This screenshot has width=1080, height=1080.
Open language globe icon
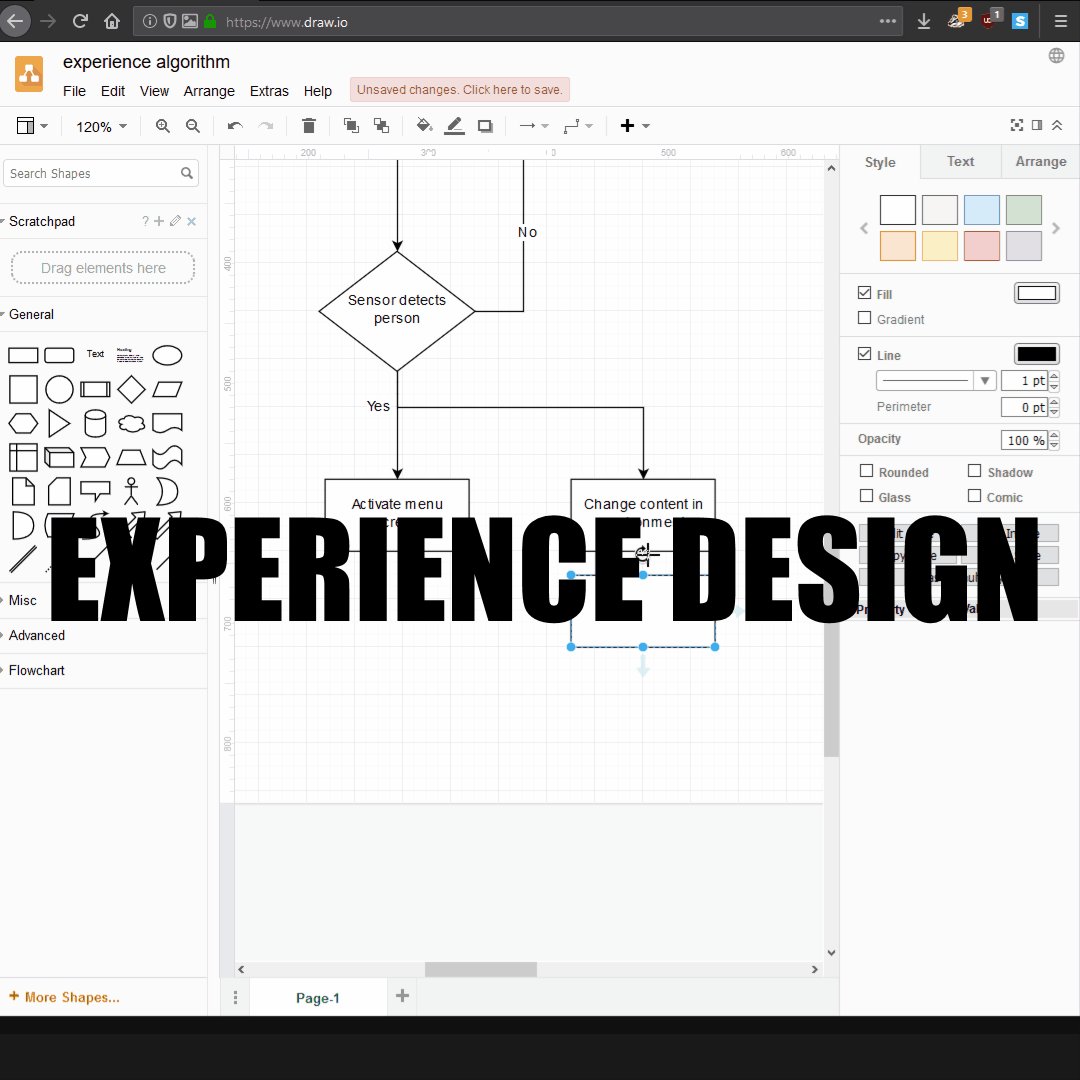1056,56
